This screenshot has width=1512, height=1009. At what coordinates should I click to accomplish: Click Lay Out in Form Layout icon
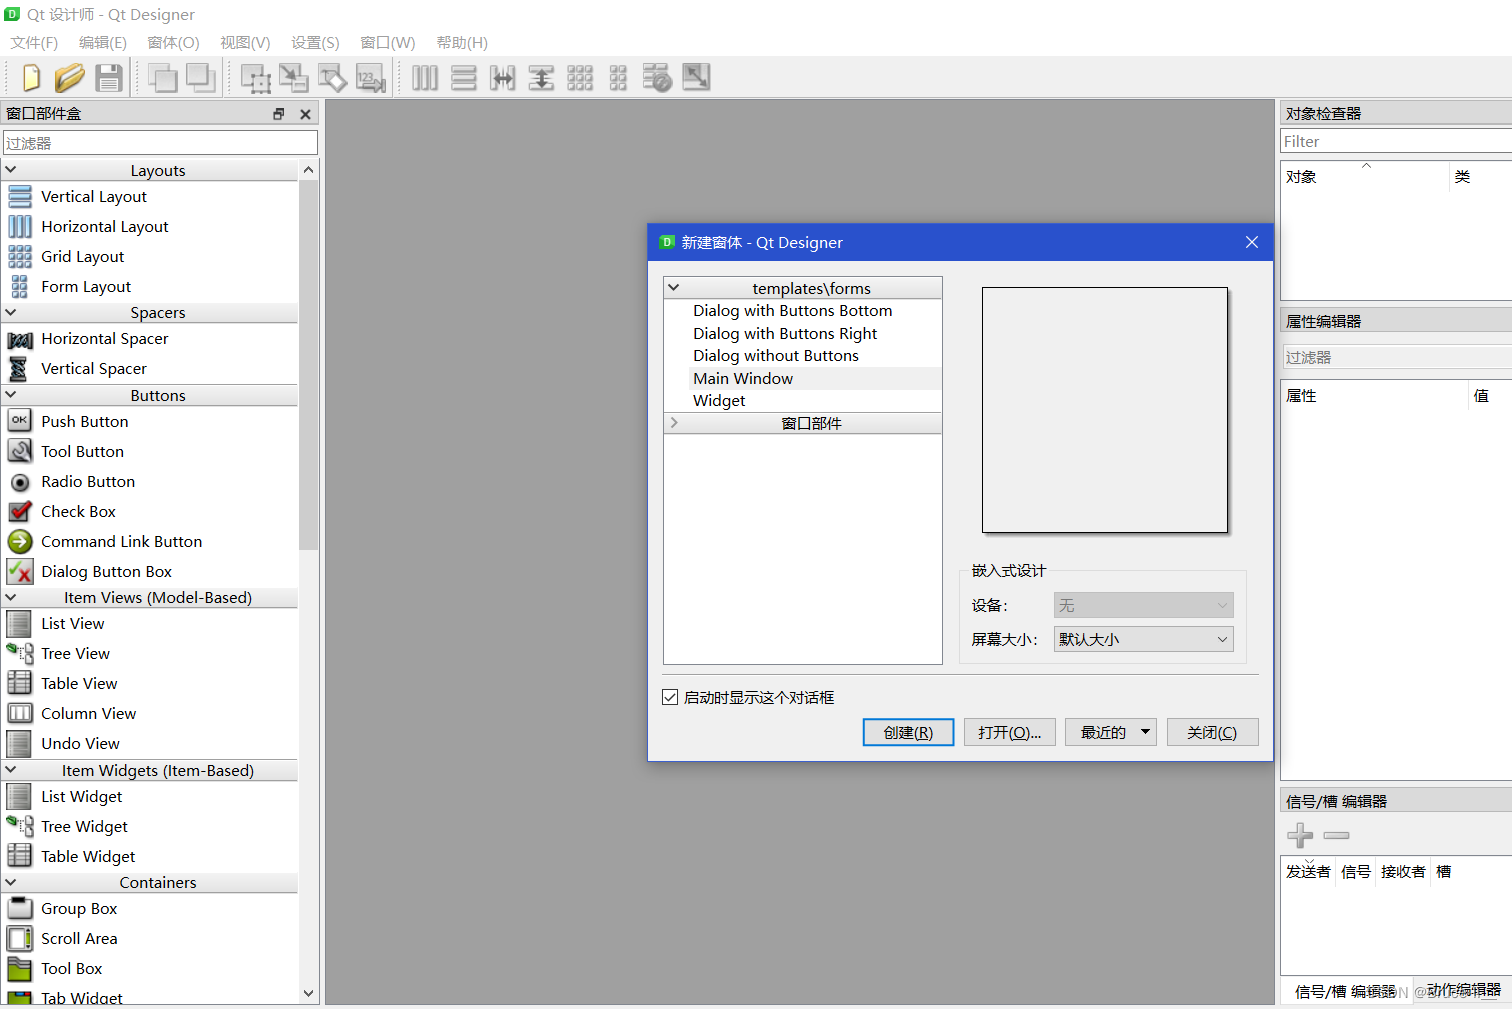(618, 77)
